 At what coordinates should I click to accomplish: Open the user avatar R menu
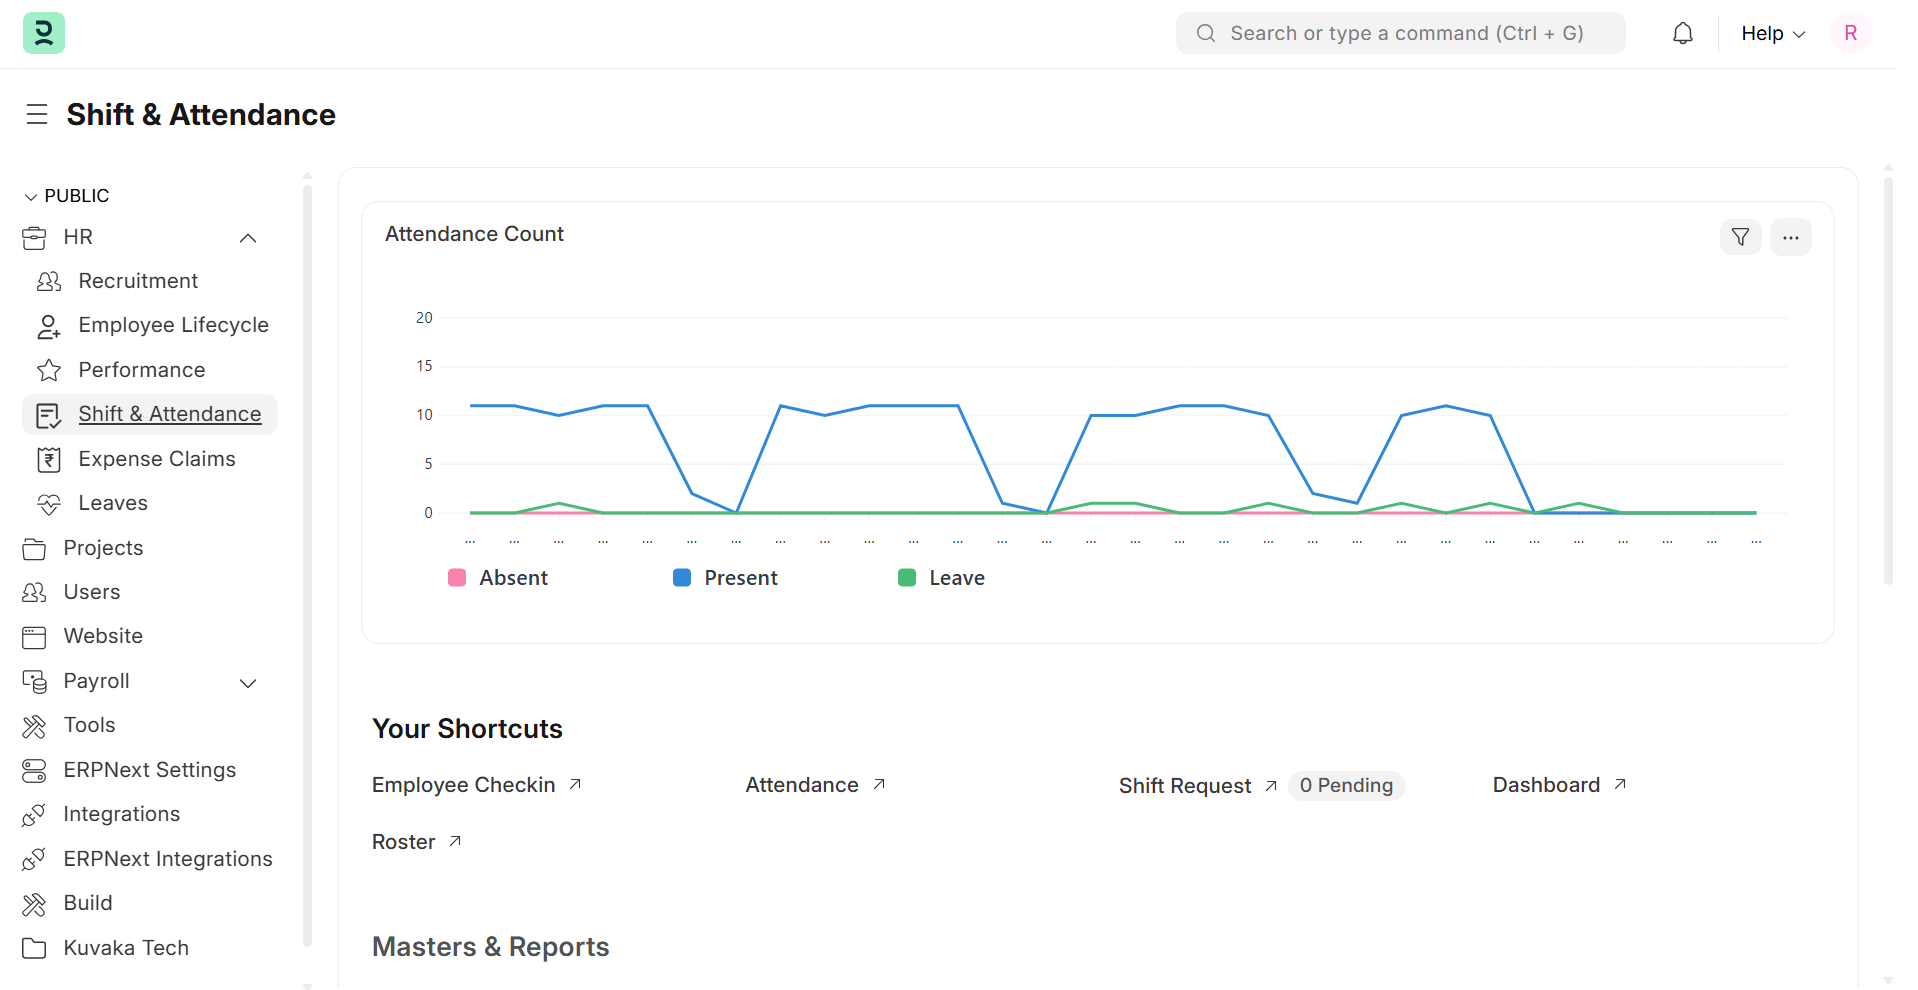[1850, 33]
